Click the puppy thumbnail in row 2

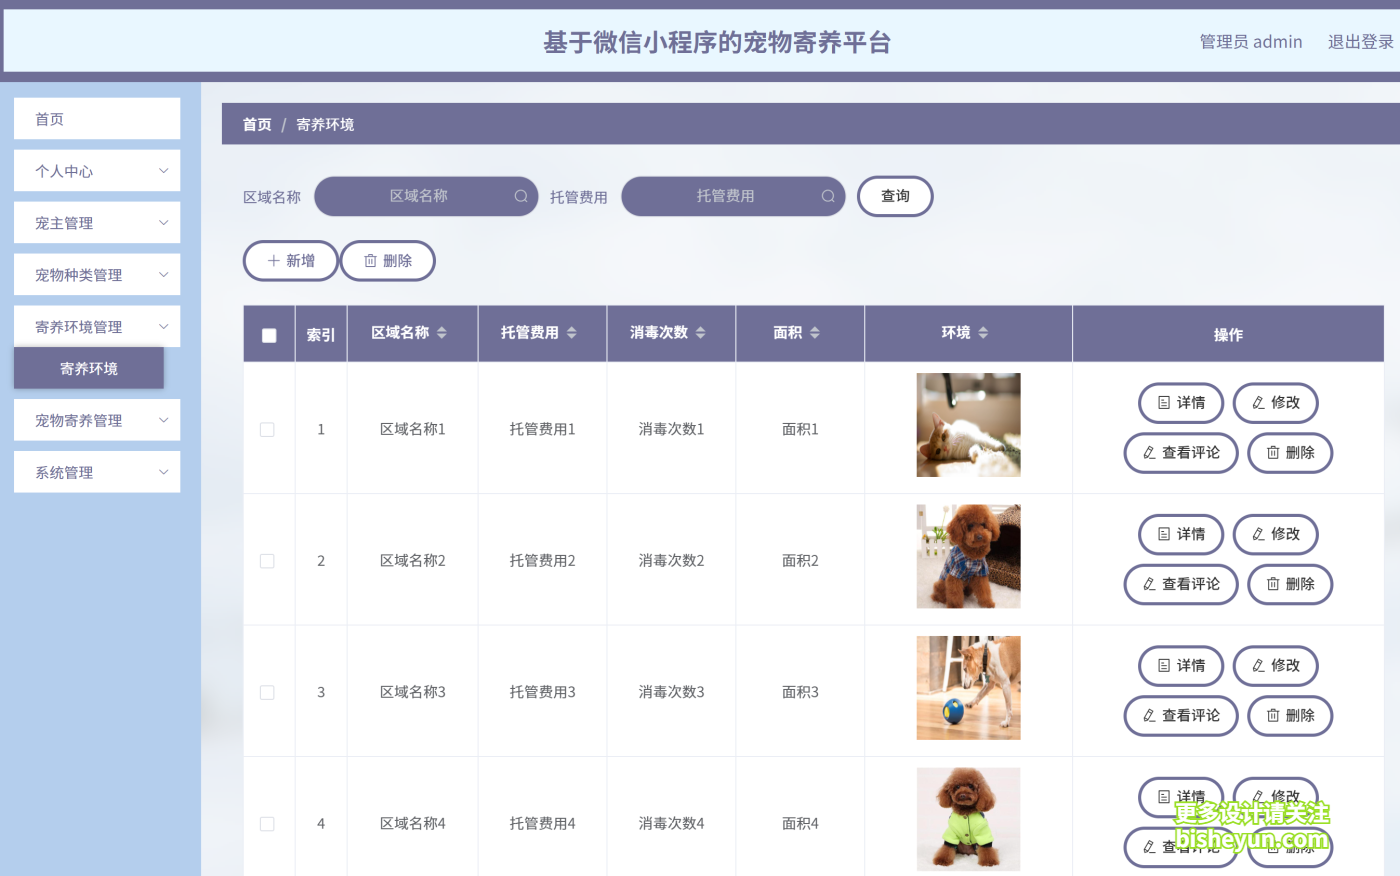tap(968, 556)
